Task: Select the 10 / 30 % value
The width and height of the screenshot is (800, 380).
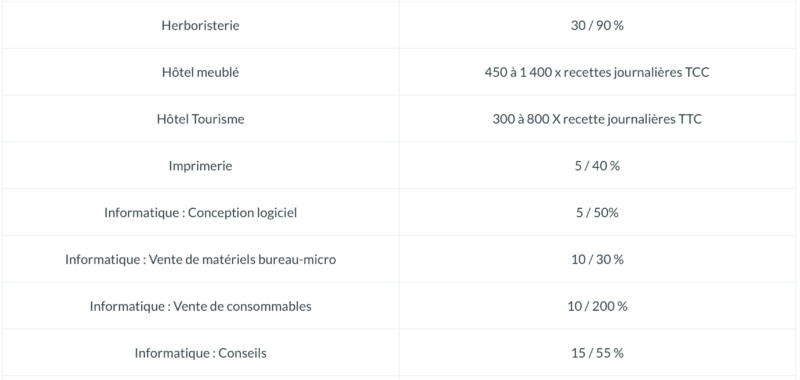Action: coord(597,260)
